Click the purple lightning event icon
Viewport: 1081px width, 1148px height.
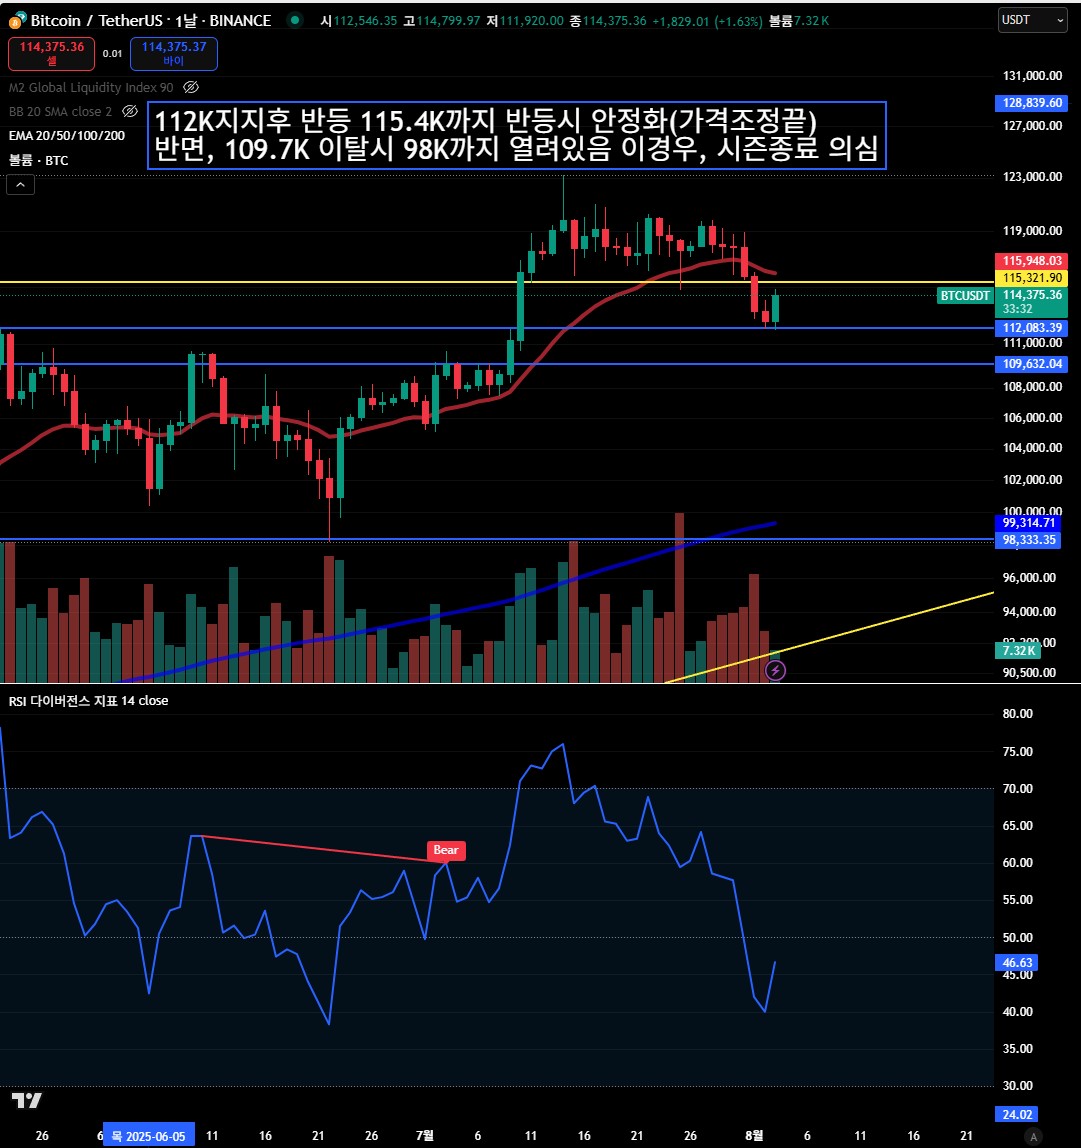(x=776, y=670)
